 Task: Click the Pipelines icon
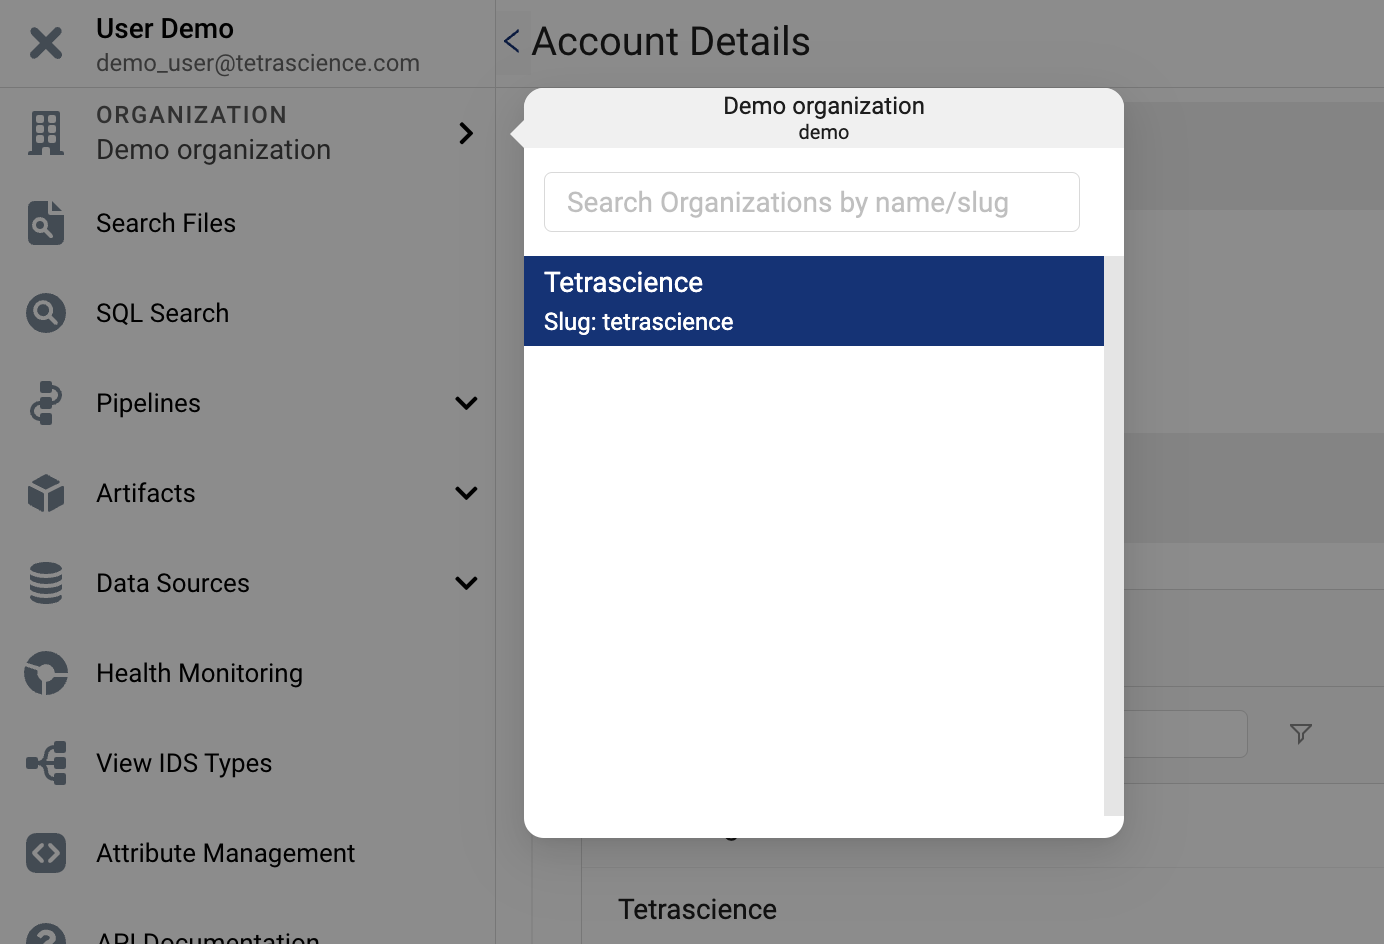tap(46, 403)
